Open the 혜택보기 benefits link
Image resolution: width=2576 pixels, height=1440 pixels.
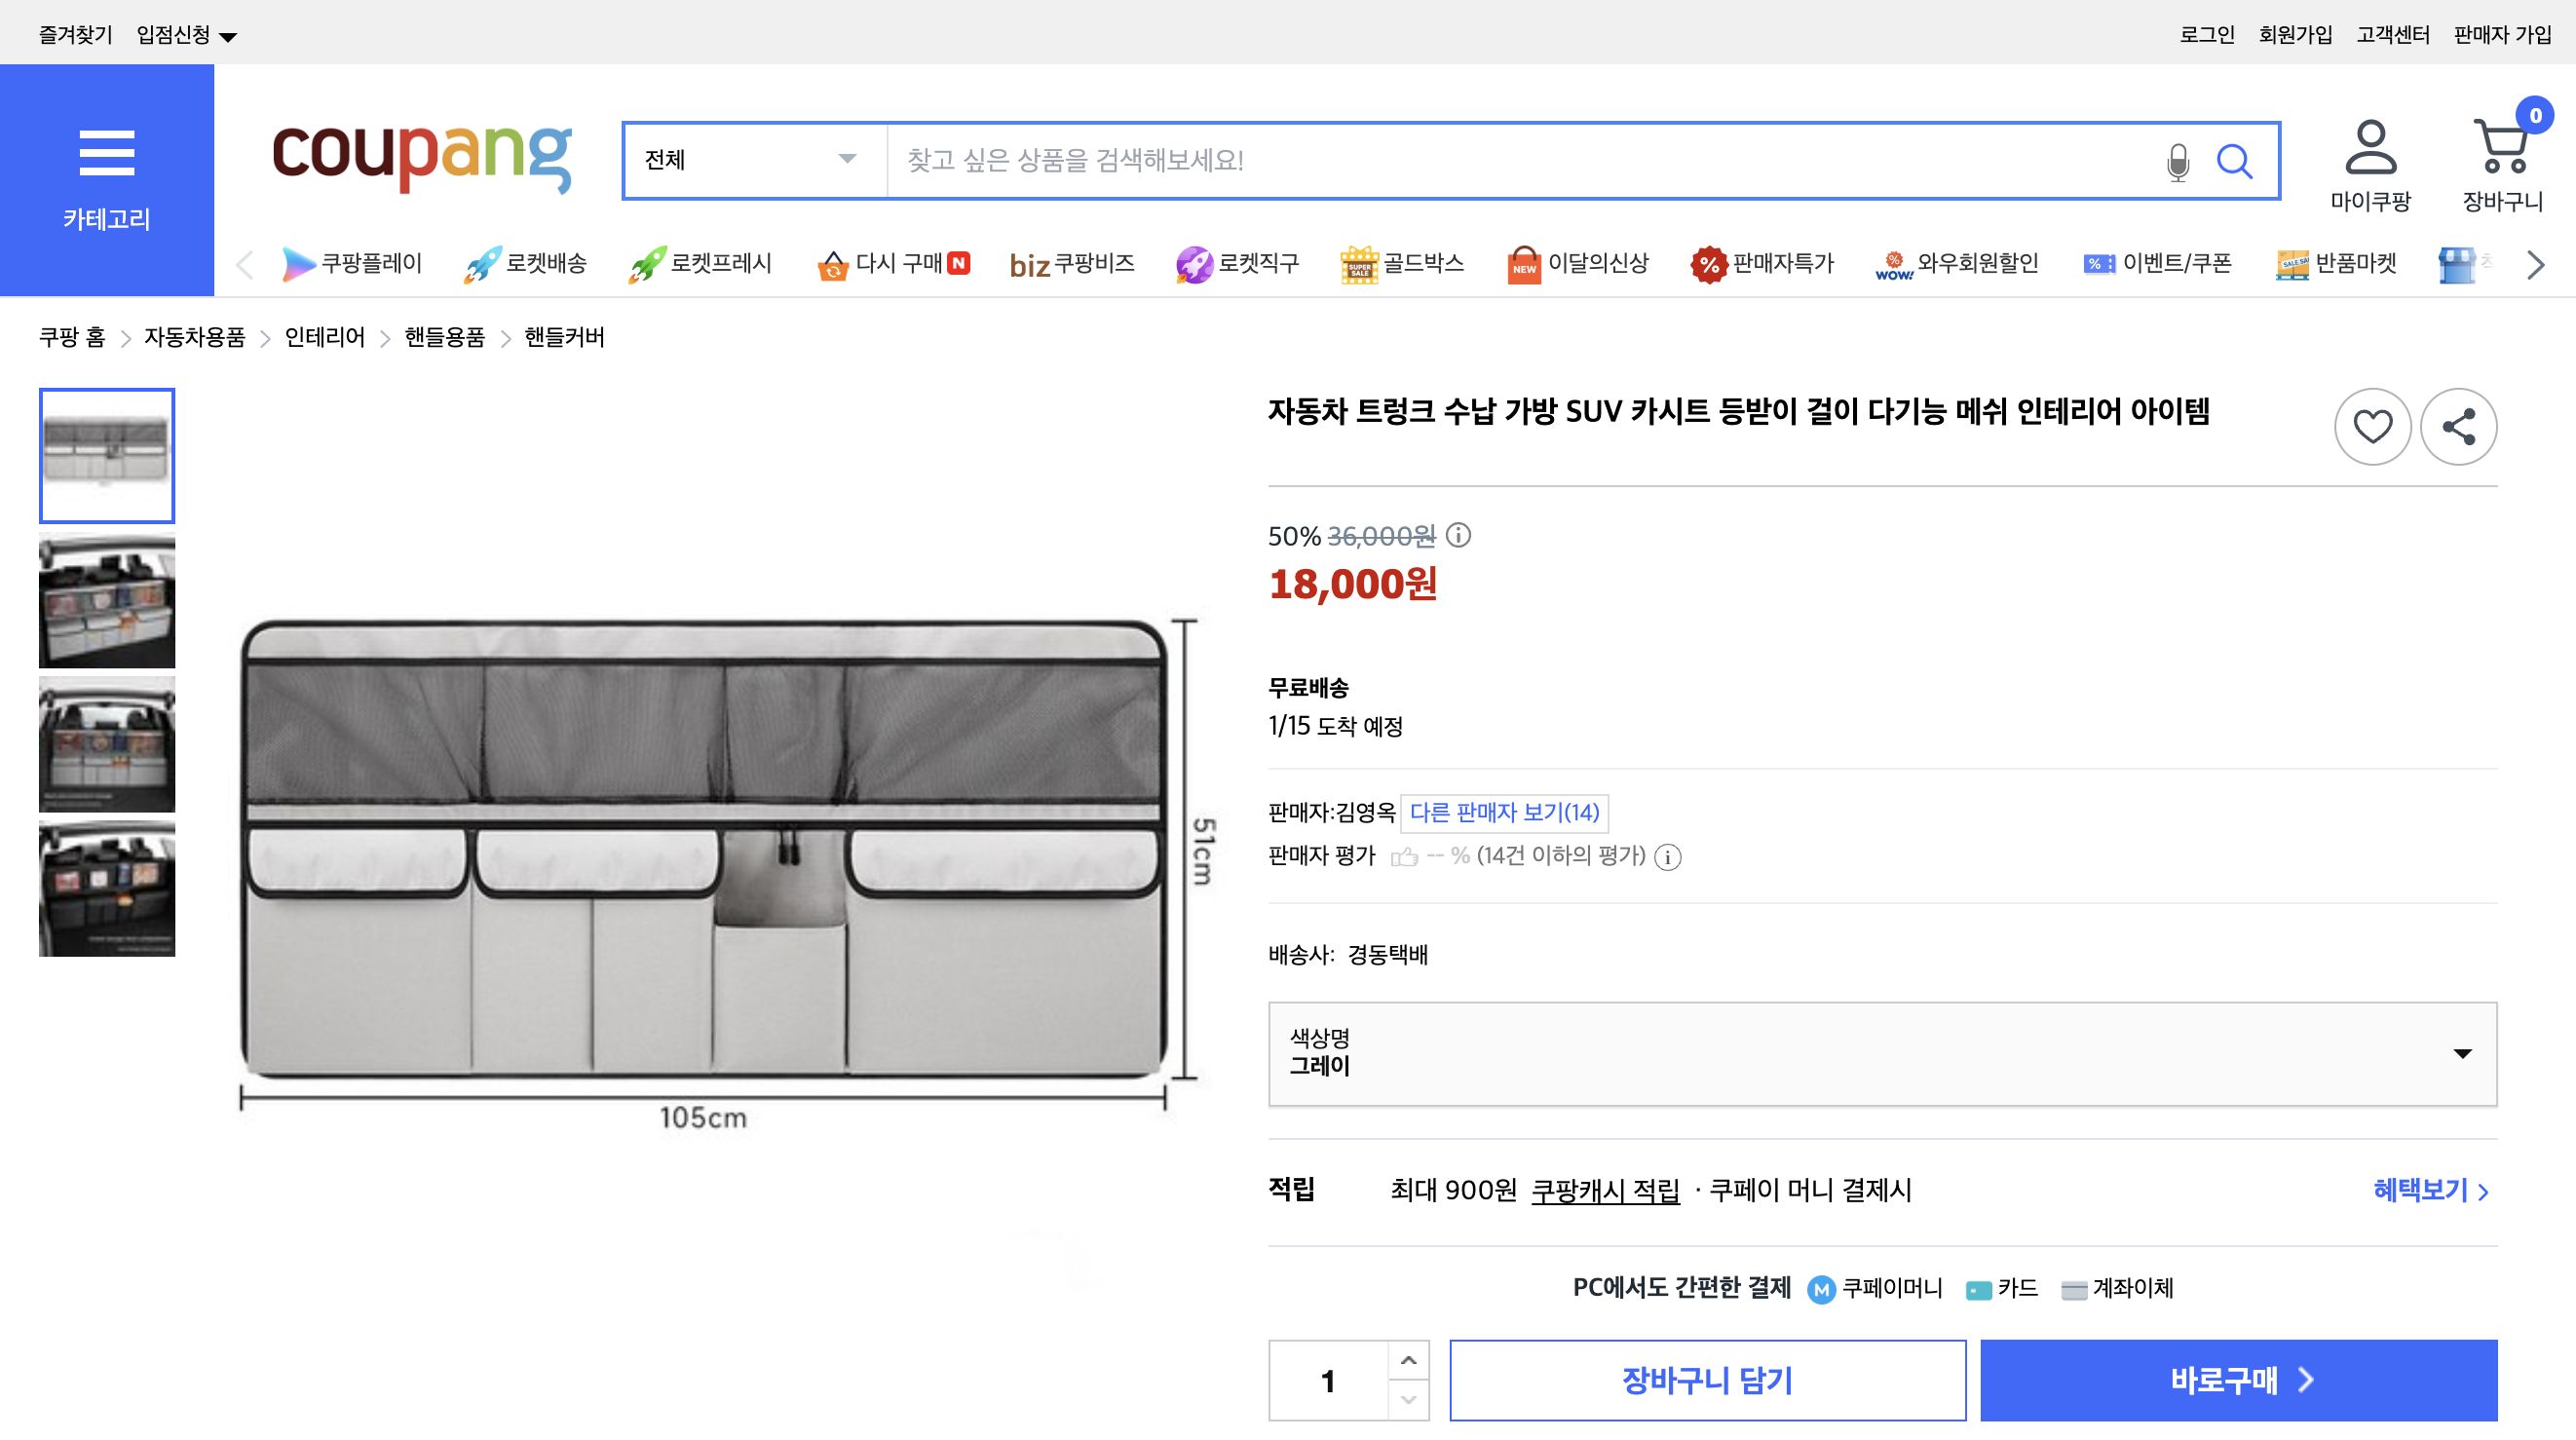[2423, 1191]
